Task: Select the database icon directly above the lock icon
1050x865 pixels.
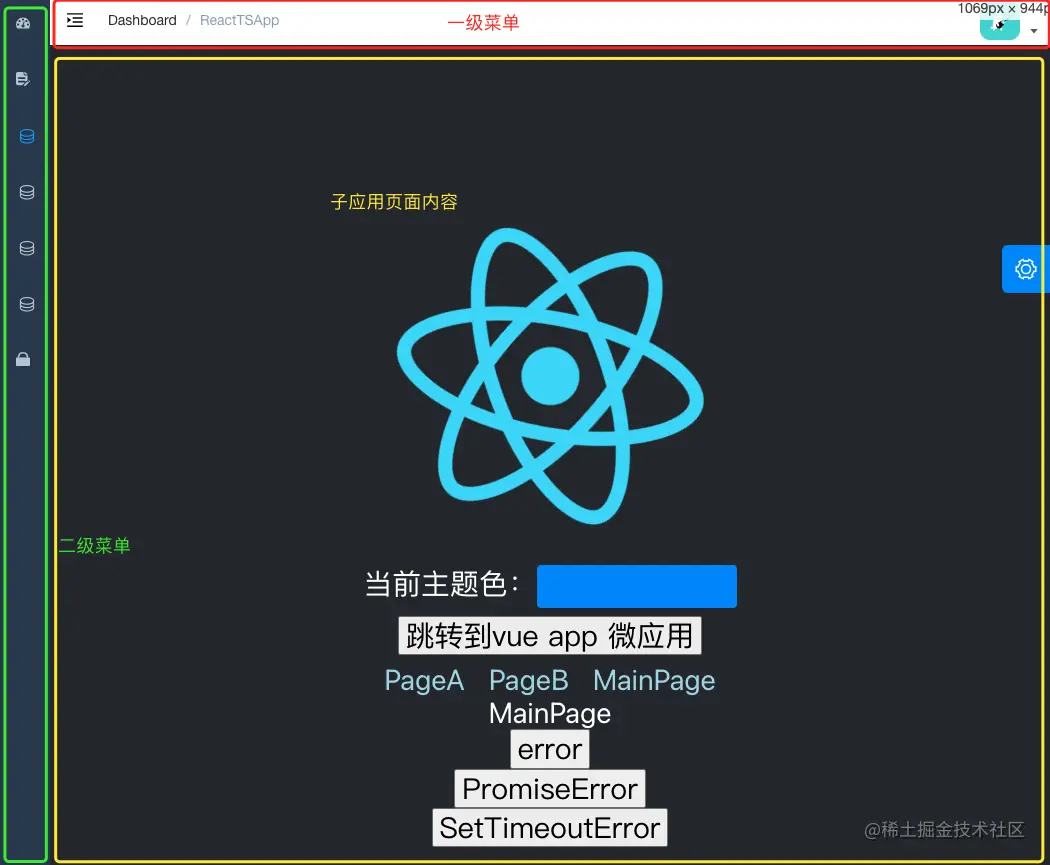Action: 27,305
